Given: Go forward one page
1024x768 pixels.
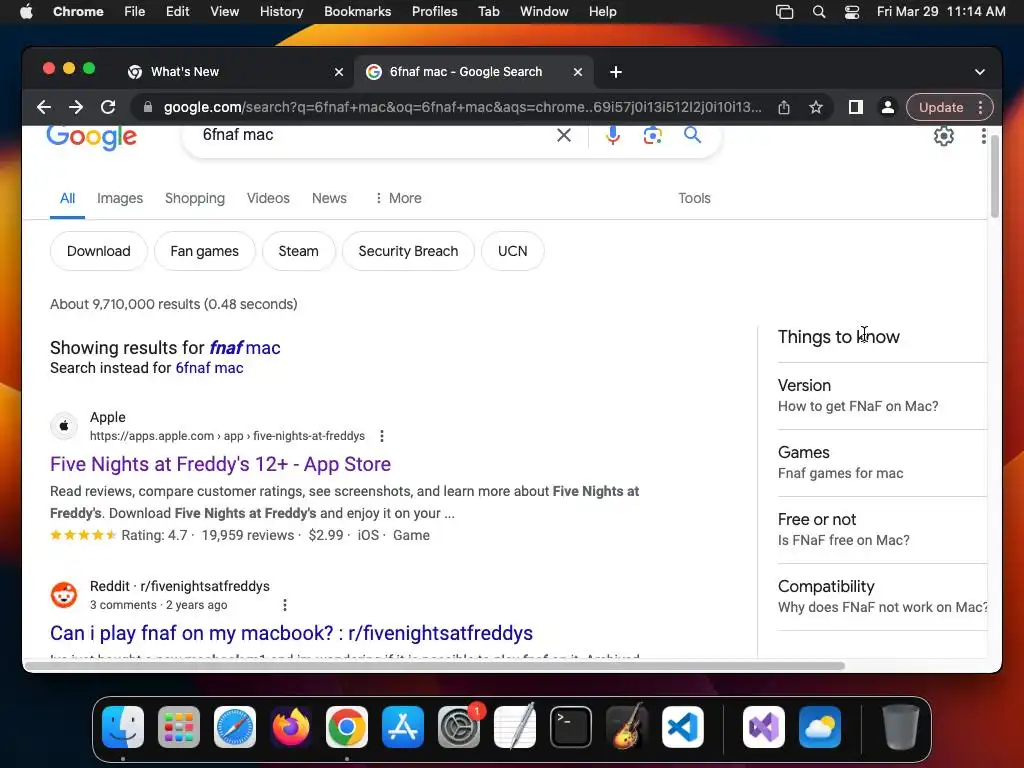Looking at the screenshot, I should [76, 107].
